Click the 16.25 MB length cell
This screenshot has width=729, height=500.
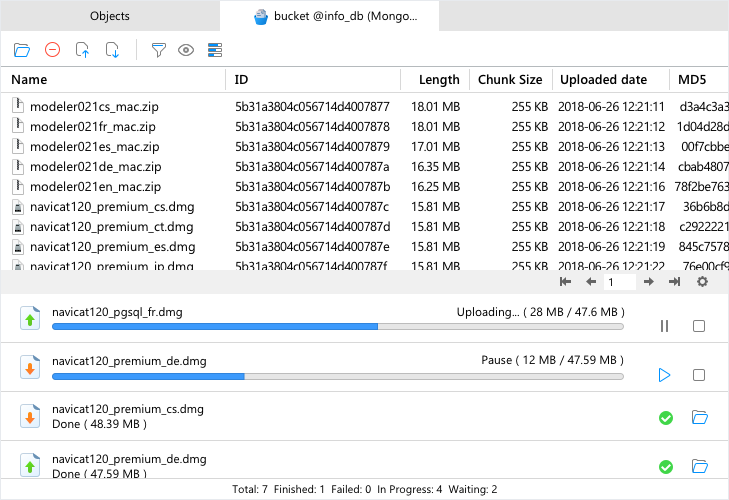(435, 187)
